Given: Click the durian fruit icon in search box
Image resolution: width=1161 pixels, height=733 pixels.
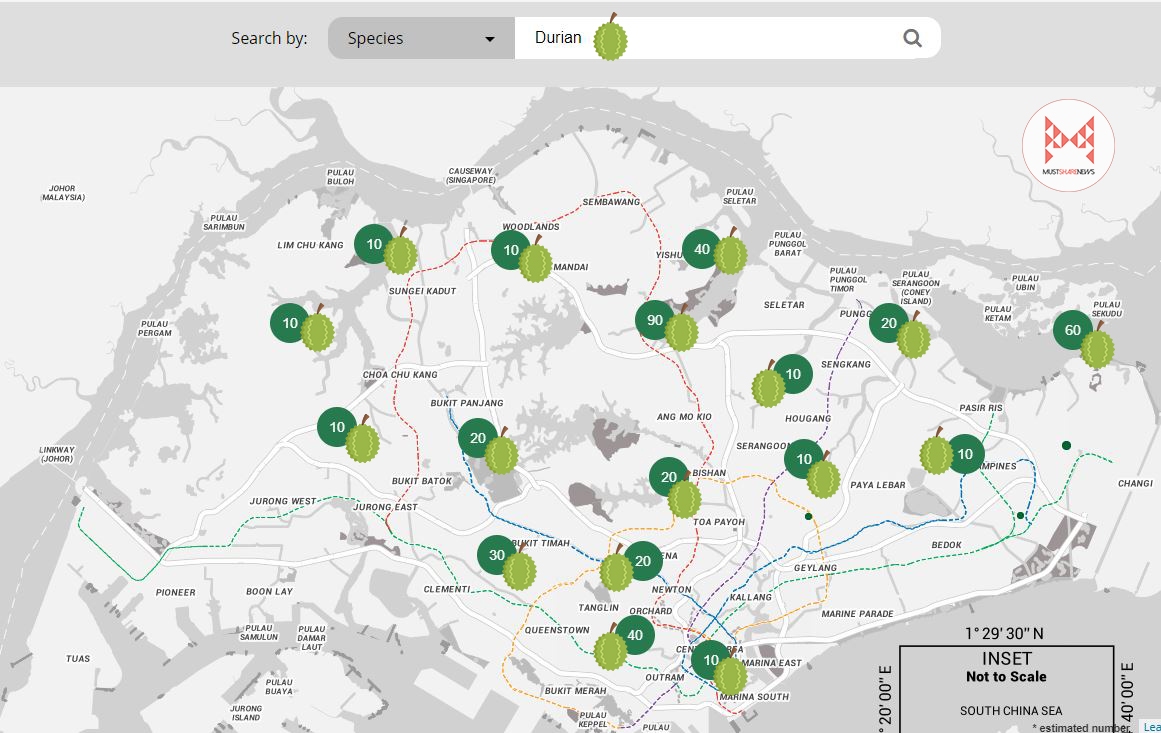Looking at the screenshot, I should click(610, 40).
